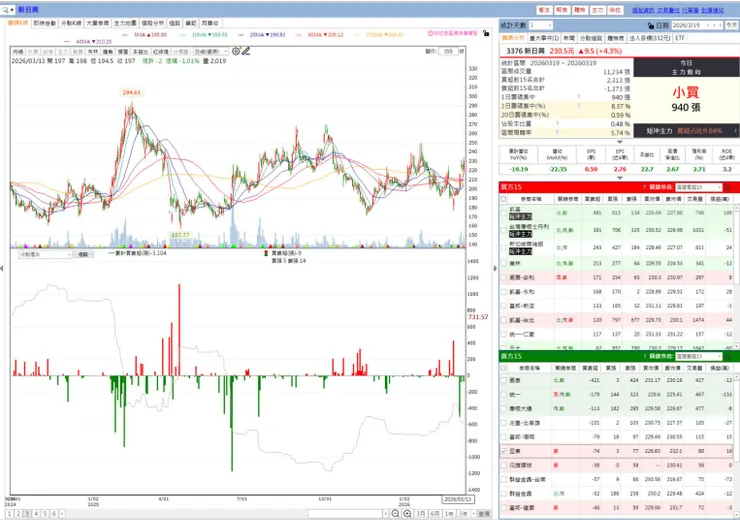This screenshot has height=520, width=740.
Task: Click the help icon in the 買方15 header
Action: (x=644, y=187)
